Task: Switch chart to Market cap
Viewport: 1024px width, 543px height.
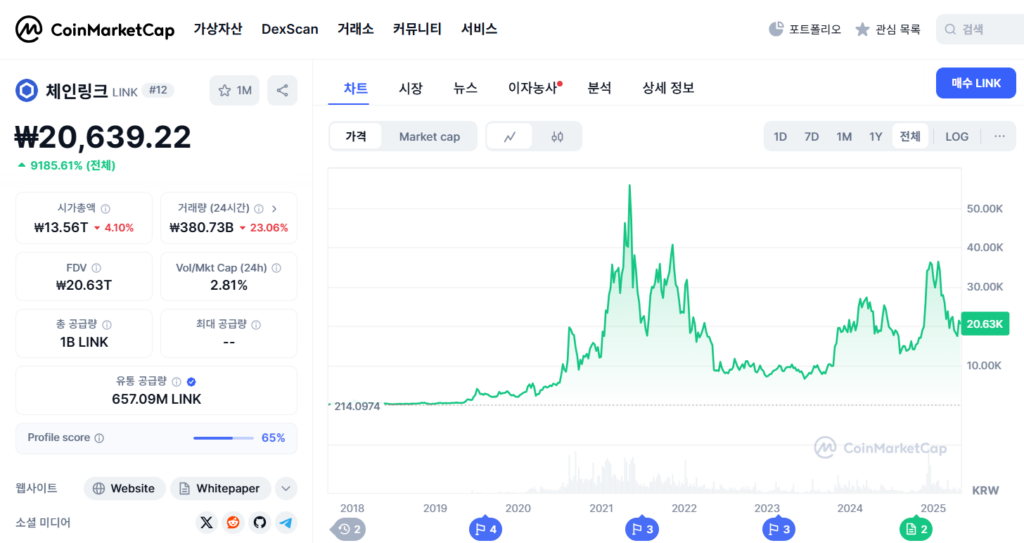Action: tap(429, 137)
